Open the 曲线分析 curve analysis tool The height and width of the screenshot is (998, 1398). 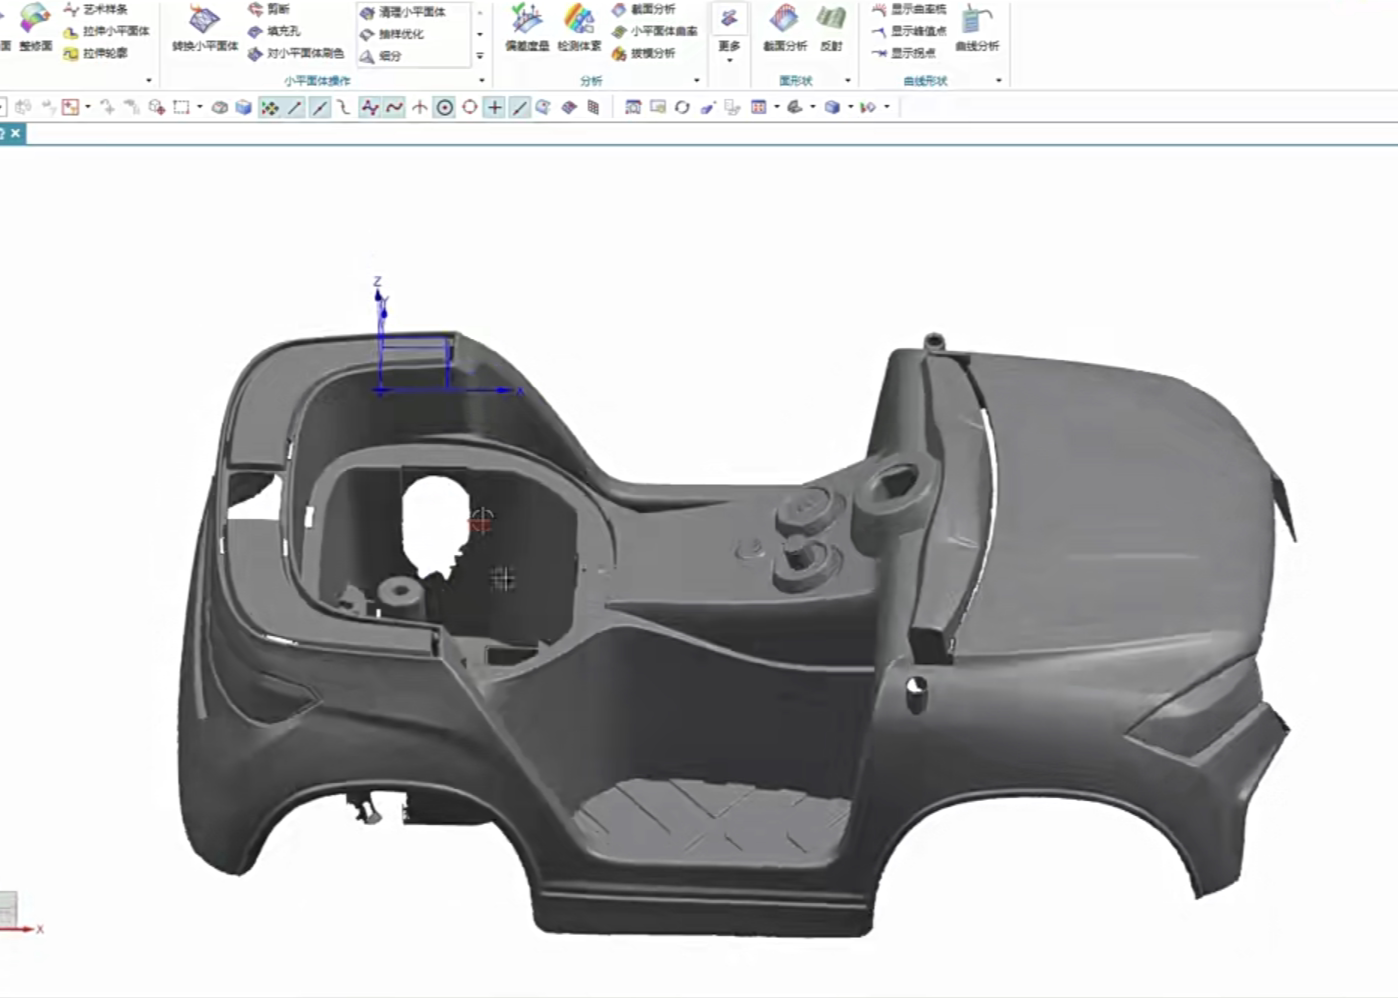click(977, 27)
